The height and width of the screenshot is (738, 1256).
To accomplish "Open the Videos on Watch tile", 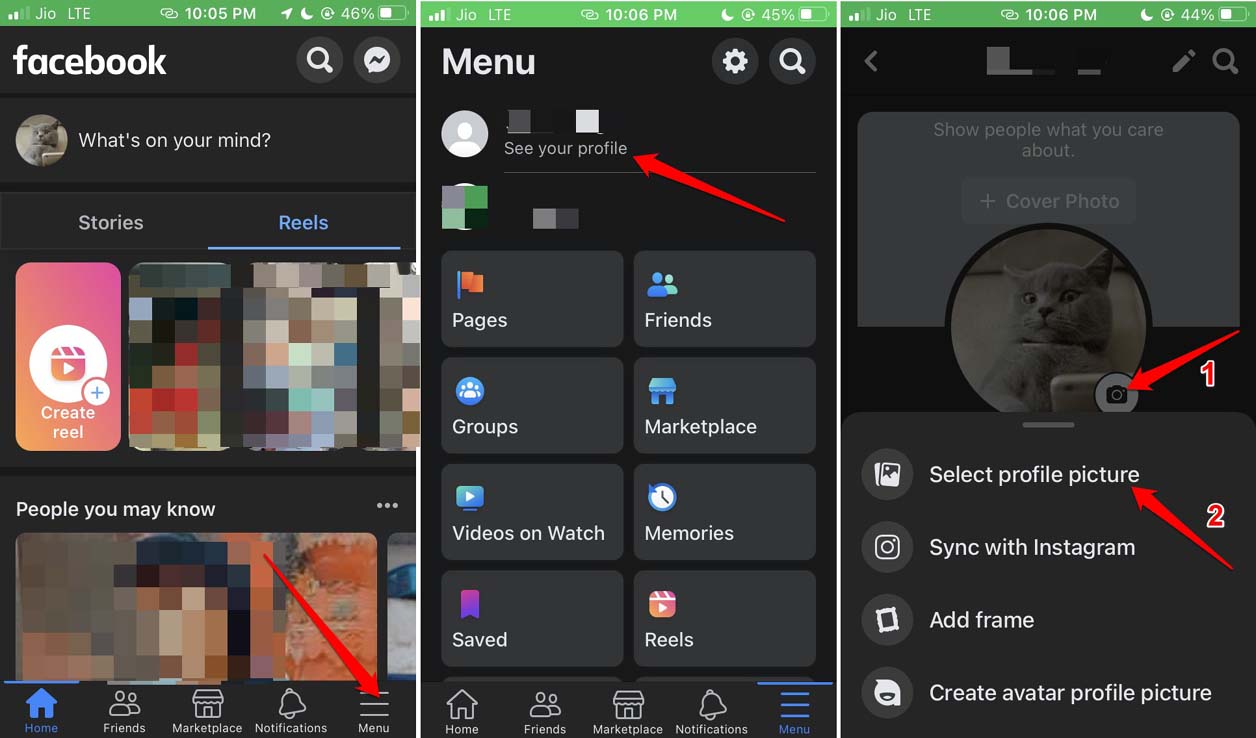I will pyautogui.click(x=532, y=512).
